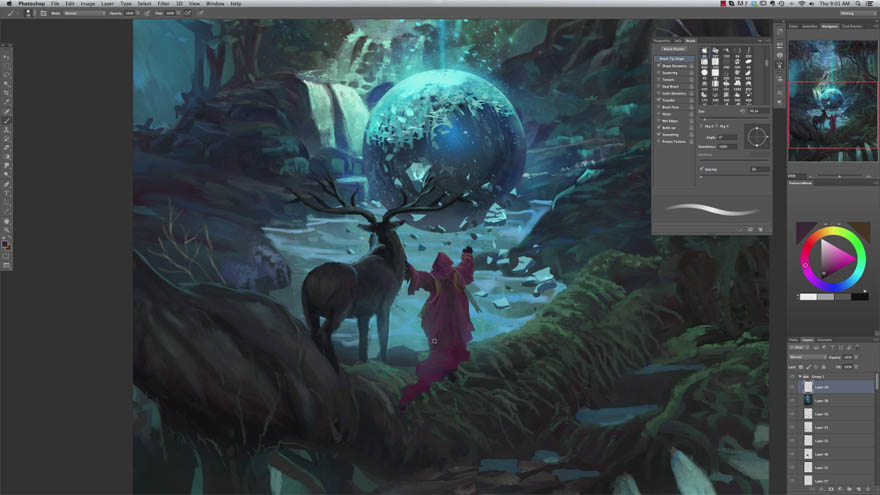880x495 pixels.
Task: Collapse the Group 1 layer group
Action: click(x=800, y=377)
